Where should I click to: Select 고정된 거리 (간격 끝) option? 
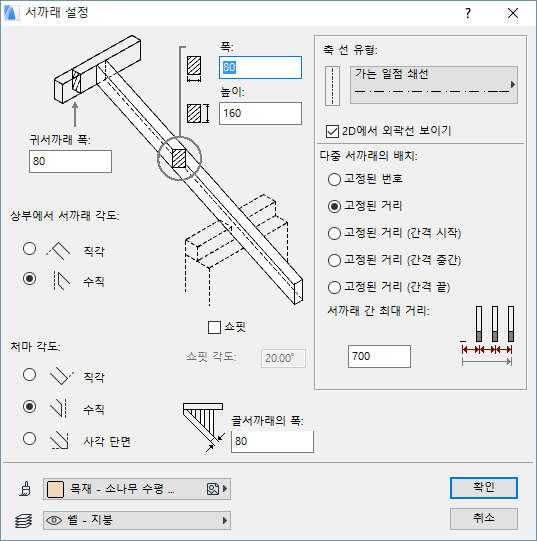pyautogui.click(x=334, y=287)
